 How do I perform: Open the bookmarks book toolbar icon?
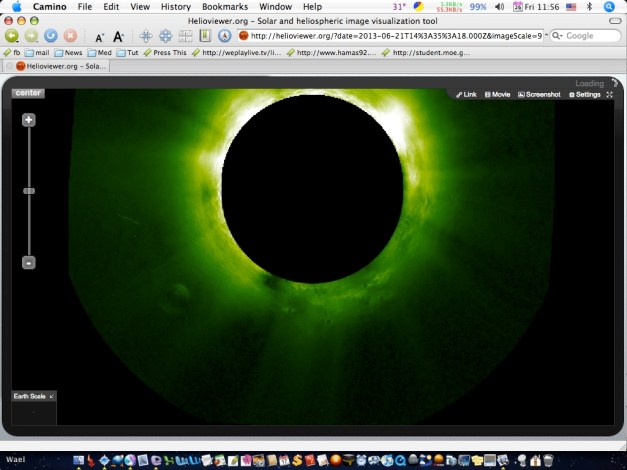[x=205, y=36]
